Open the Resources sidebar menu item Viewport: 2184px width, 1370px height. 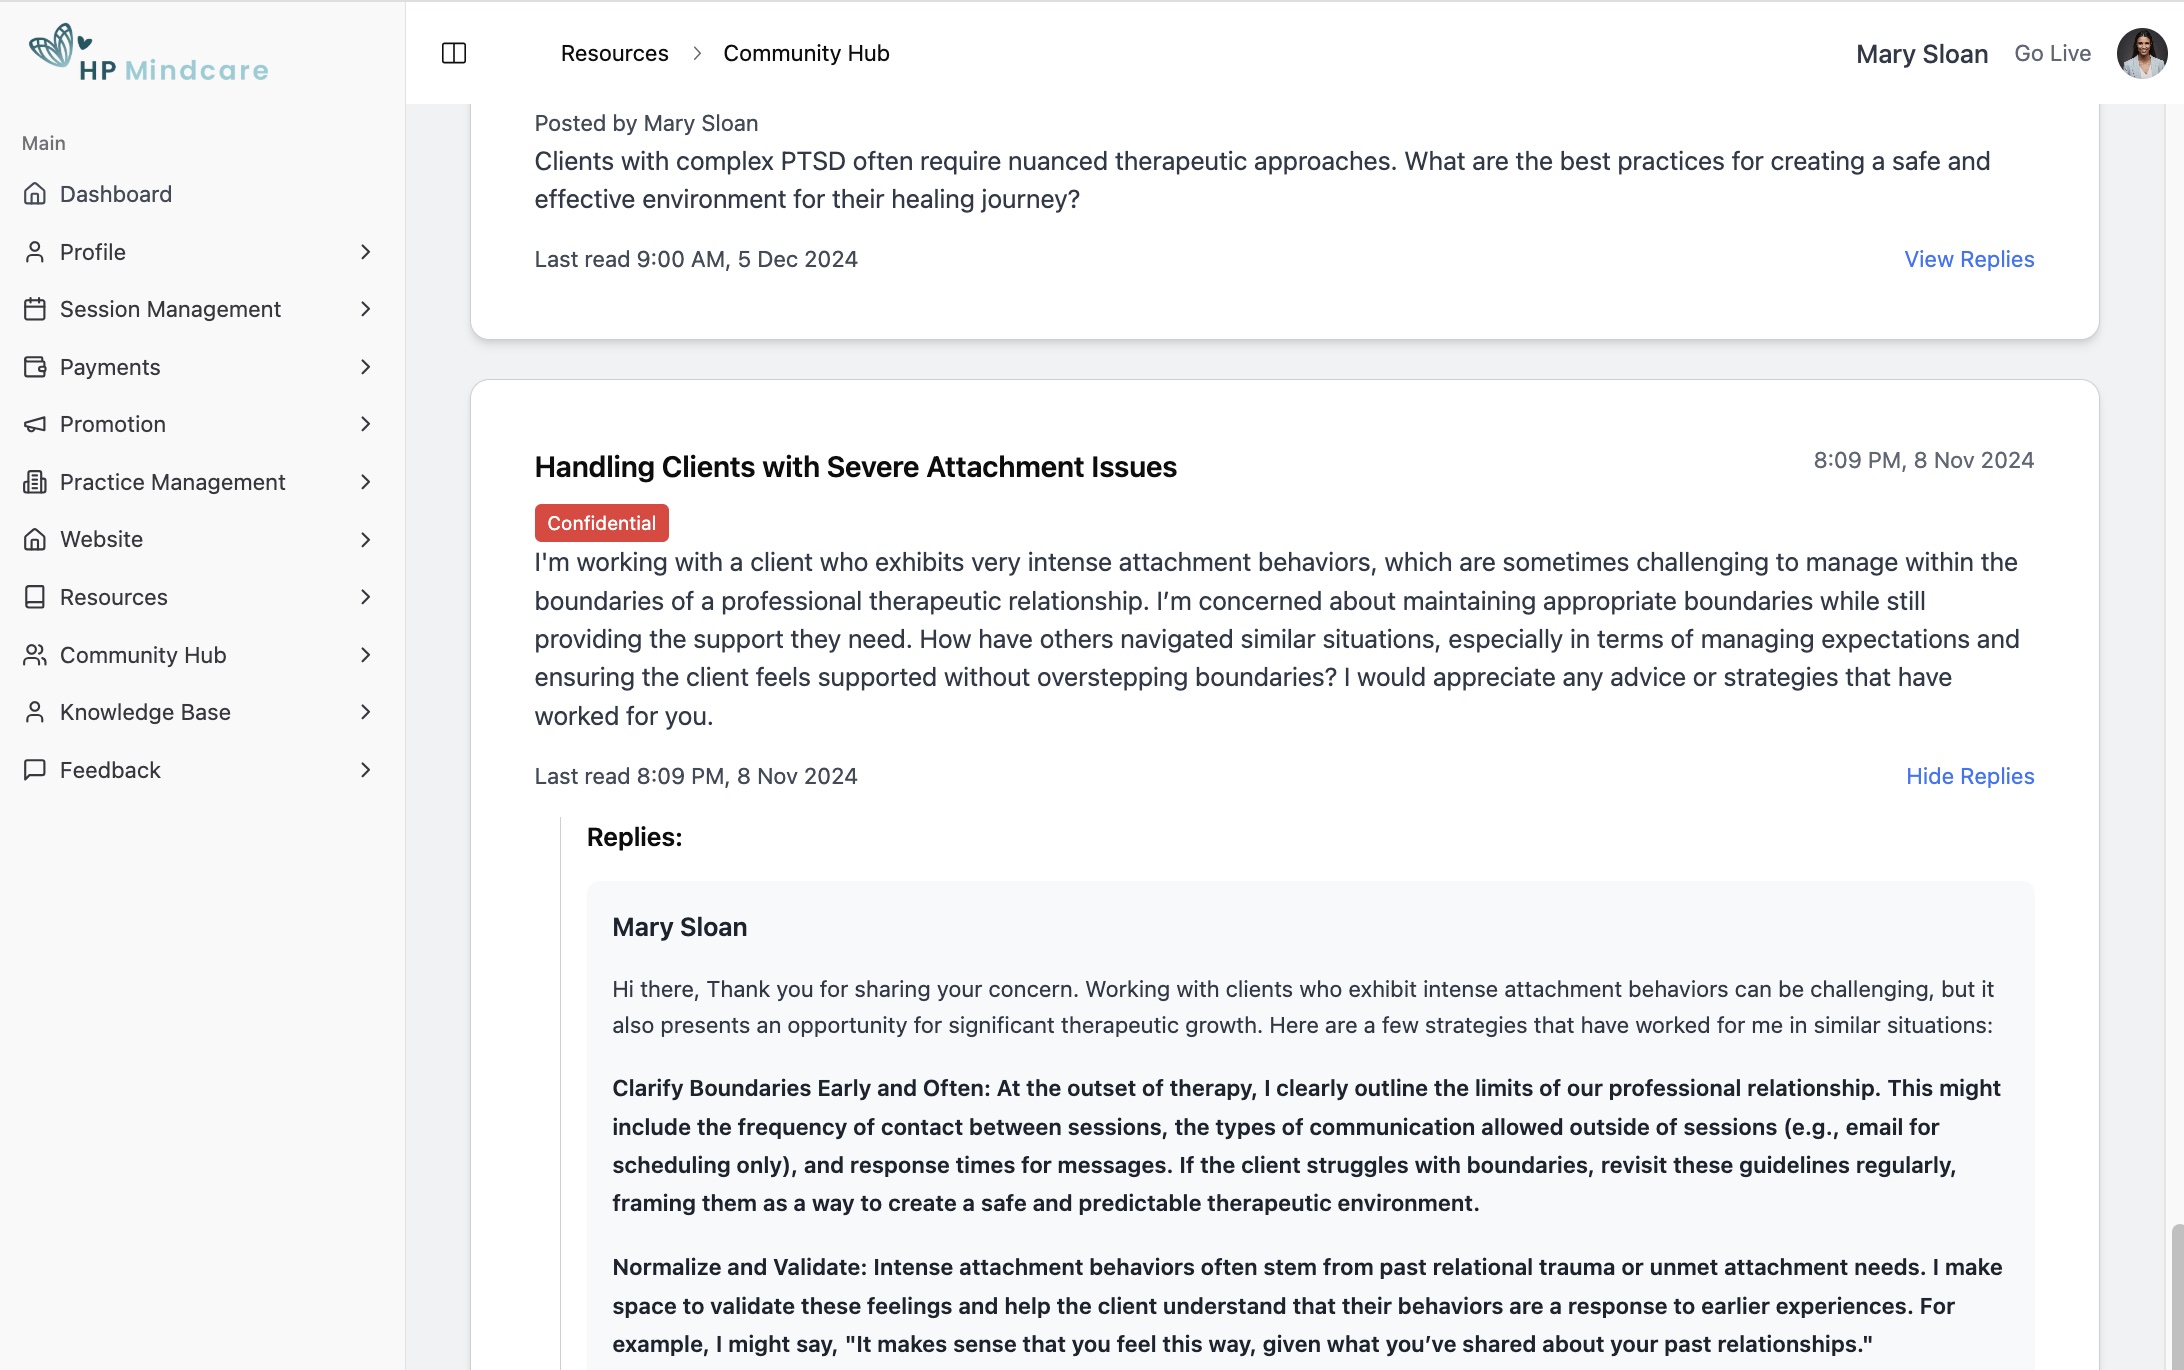pyautogui.click(x=113, y=597)
